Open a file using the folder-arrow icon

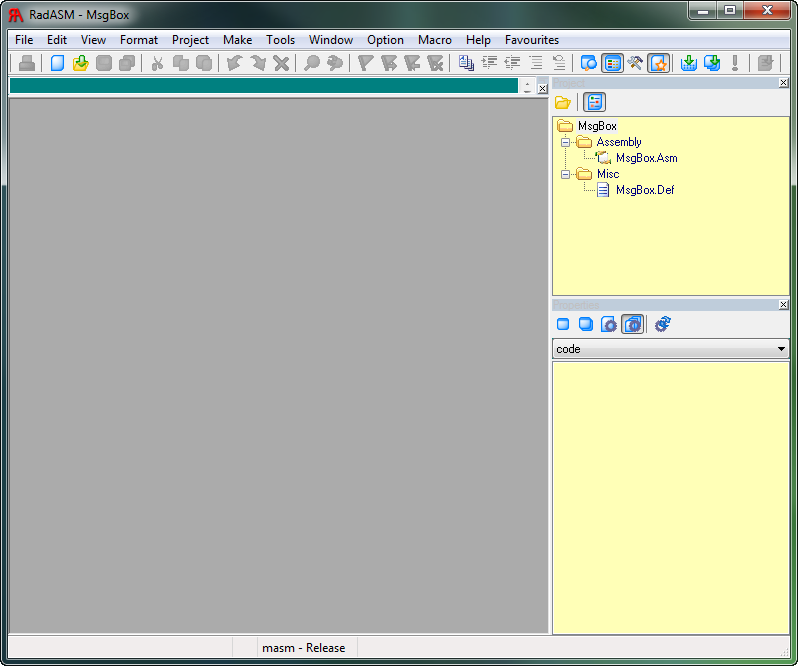coord(80,64)
